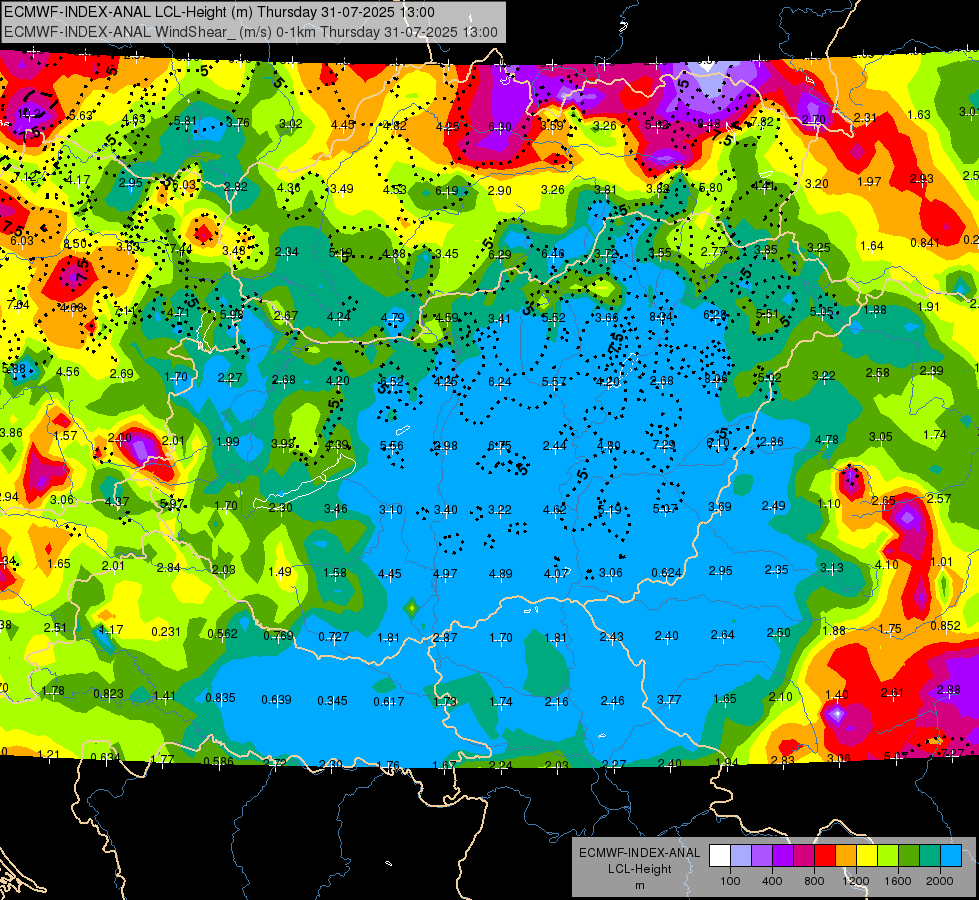Click ECMWF-INDEX-ANAL in the legend box
Screen dimensions: 979x900
[639, 853]
